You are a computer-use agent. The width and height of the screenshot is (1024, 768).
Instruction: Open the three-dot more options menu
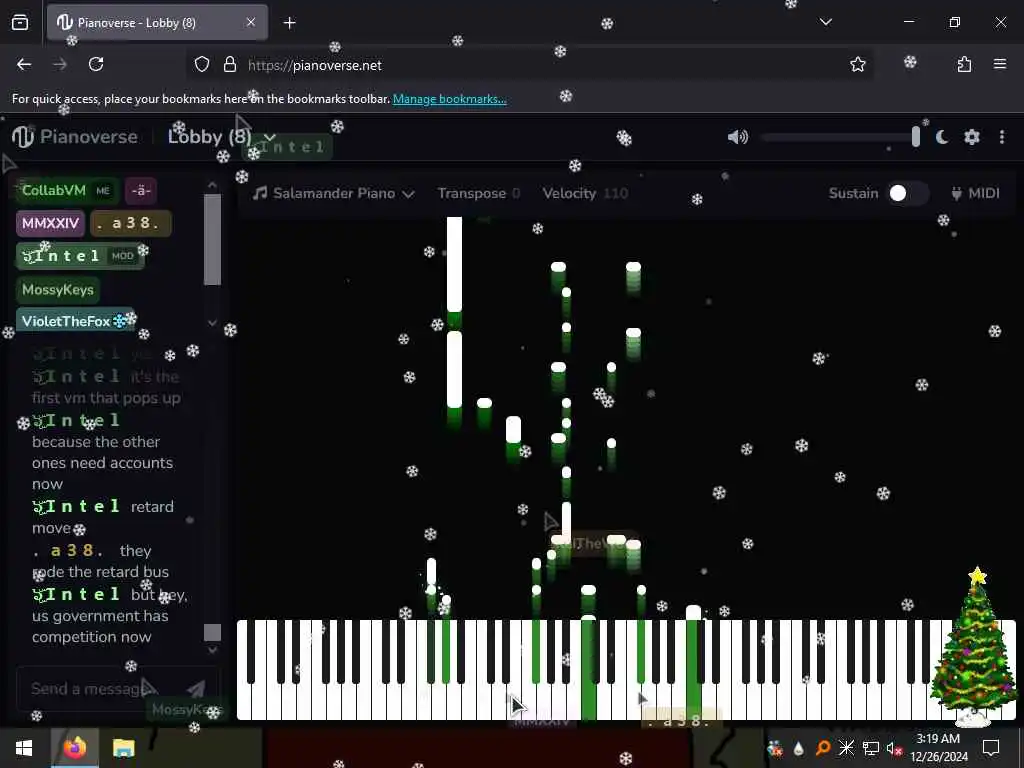point(1002,136)
